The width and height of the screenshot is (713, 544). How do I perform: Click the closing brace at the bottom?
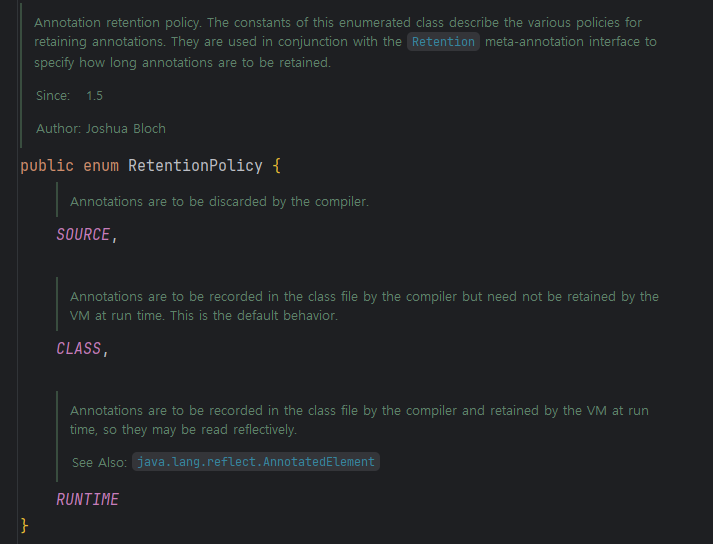pyautogui.click(x=25, y=525)
